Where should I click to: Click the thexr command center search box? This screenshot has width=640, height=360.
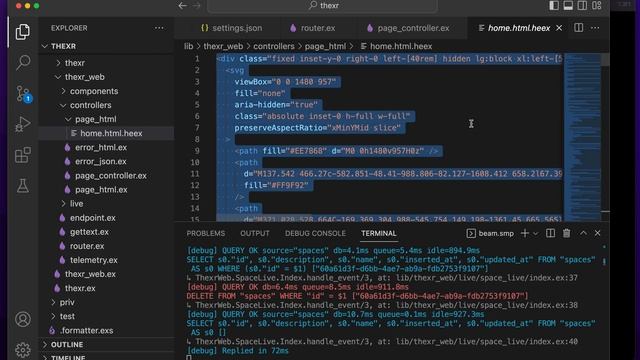[x=322, y=6]
